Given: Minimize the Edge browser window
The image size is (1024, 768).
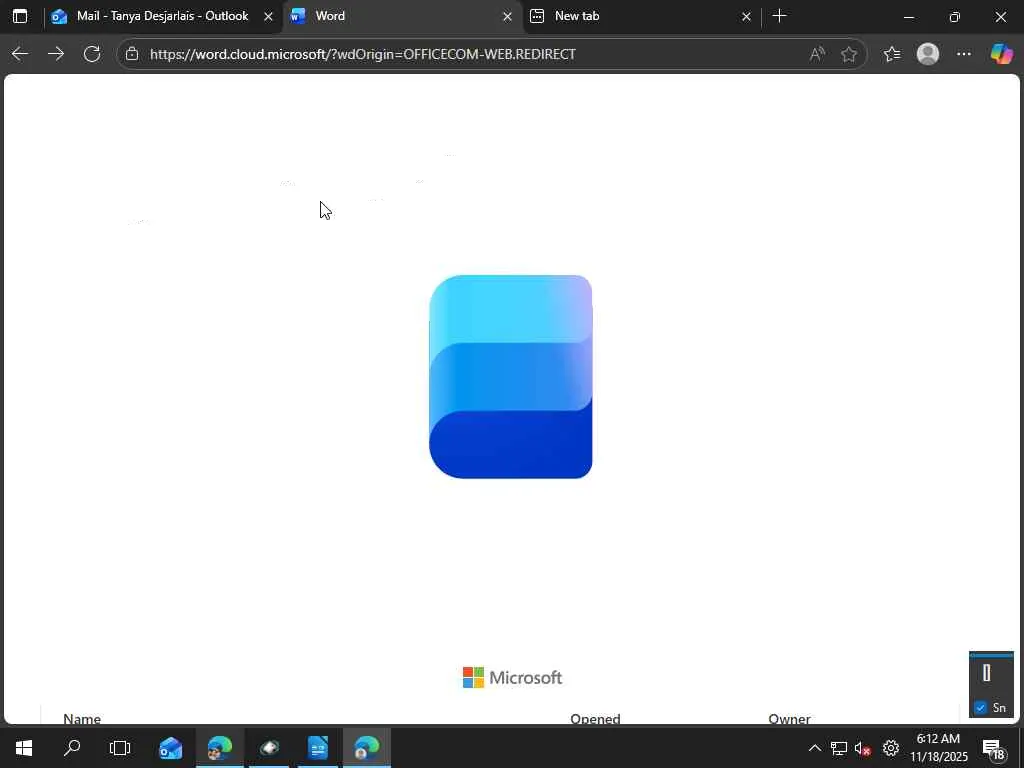Looking at the screenshot, I should [x=908, y=17].
